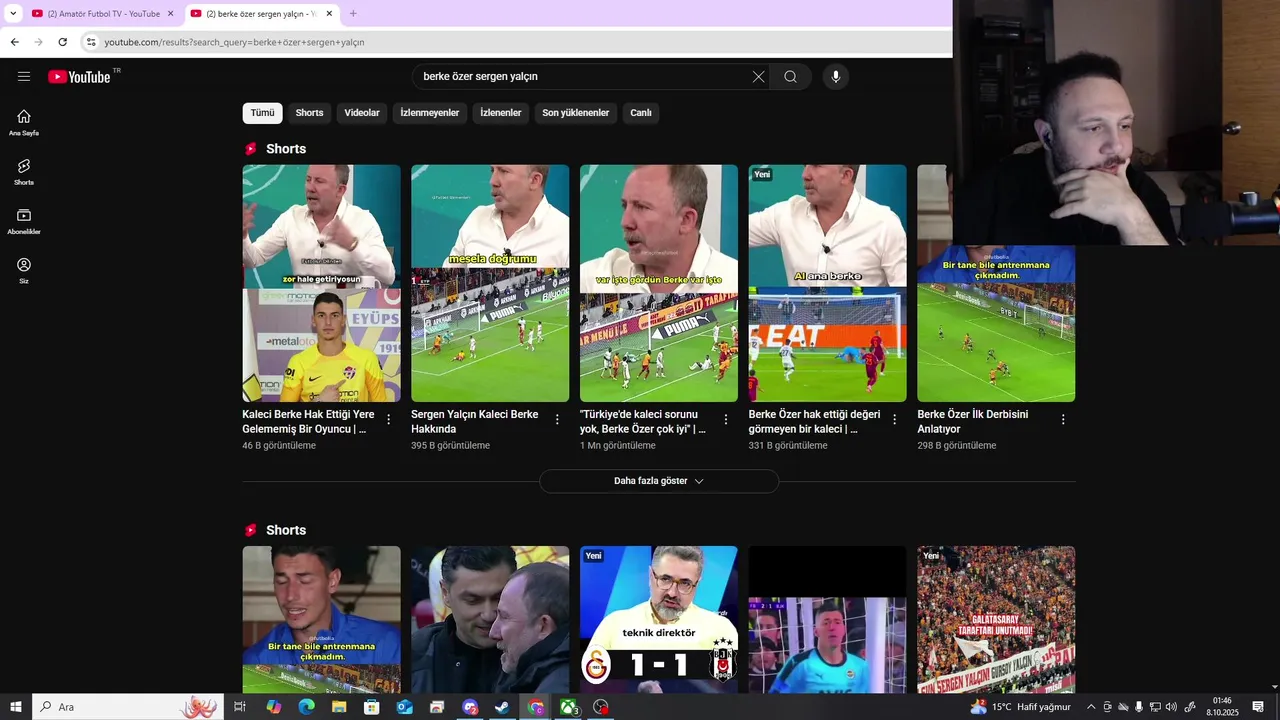The height and width of the screenshot is (720, 1280).
Task: Click the Windows Ara search box
Action: pyautogui.click(x=128, y=707)
